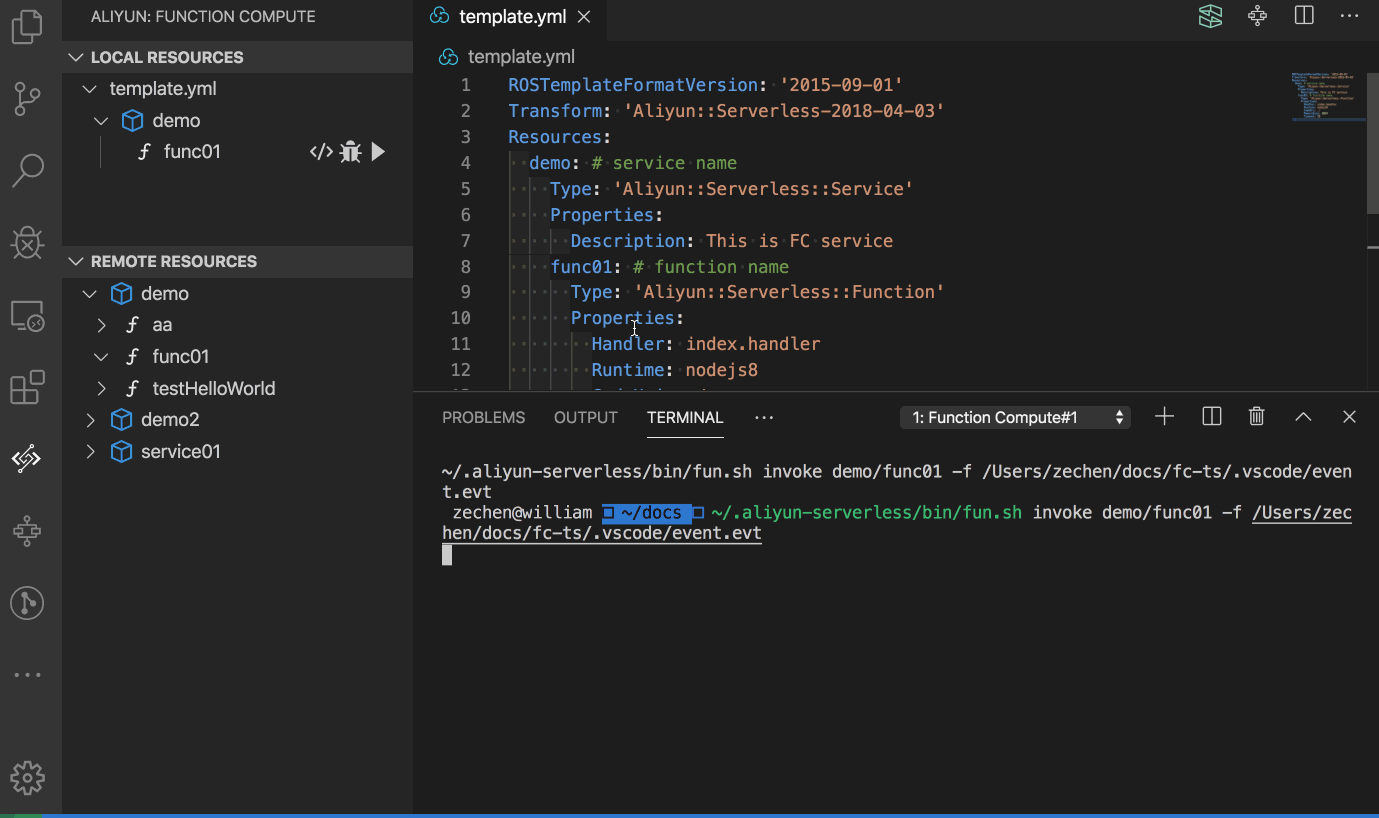
Task: Switch to the OUTPUT tab
Action: pos(585,417)
